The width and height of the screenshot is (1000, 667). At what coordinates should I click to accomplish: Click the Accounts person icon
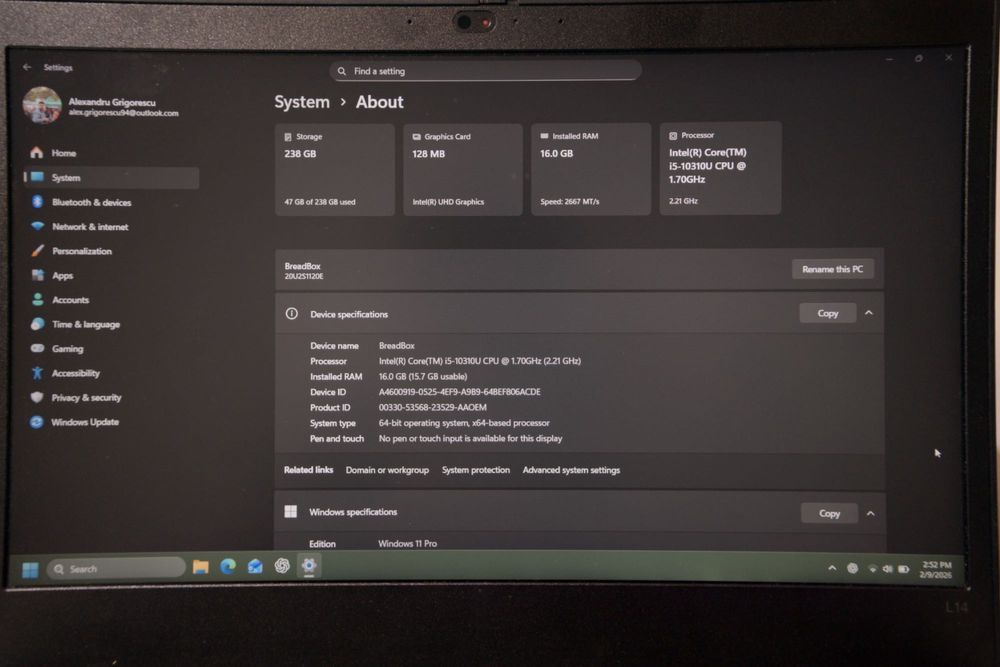coord(38,300)
